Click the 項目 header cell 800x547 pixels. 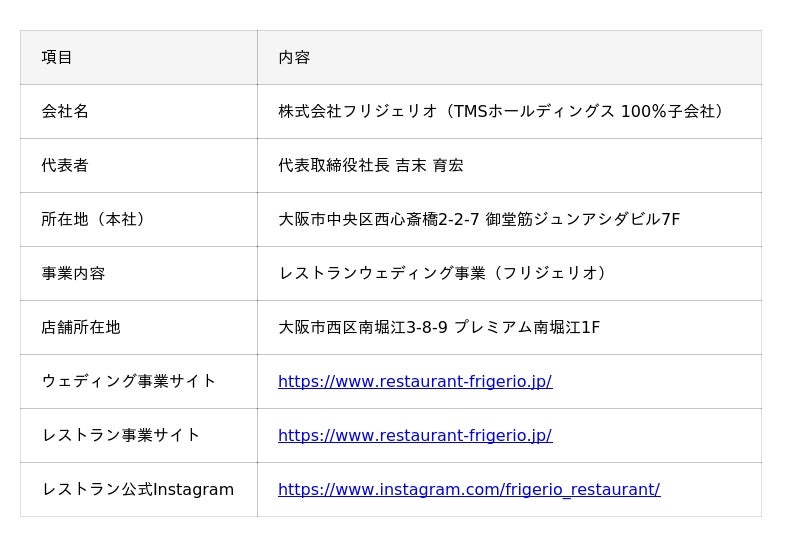(139, 57)
